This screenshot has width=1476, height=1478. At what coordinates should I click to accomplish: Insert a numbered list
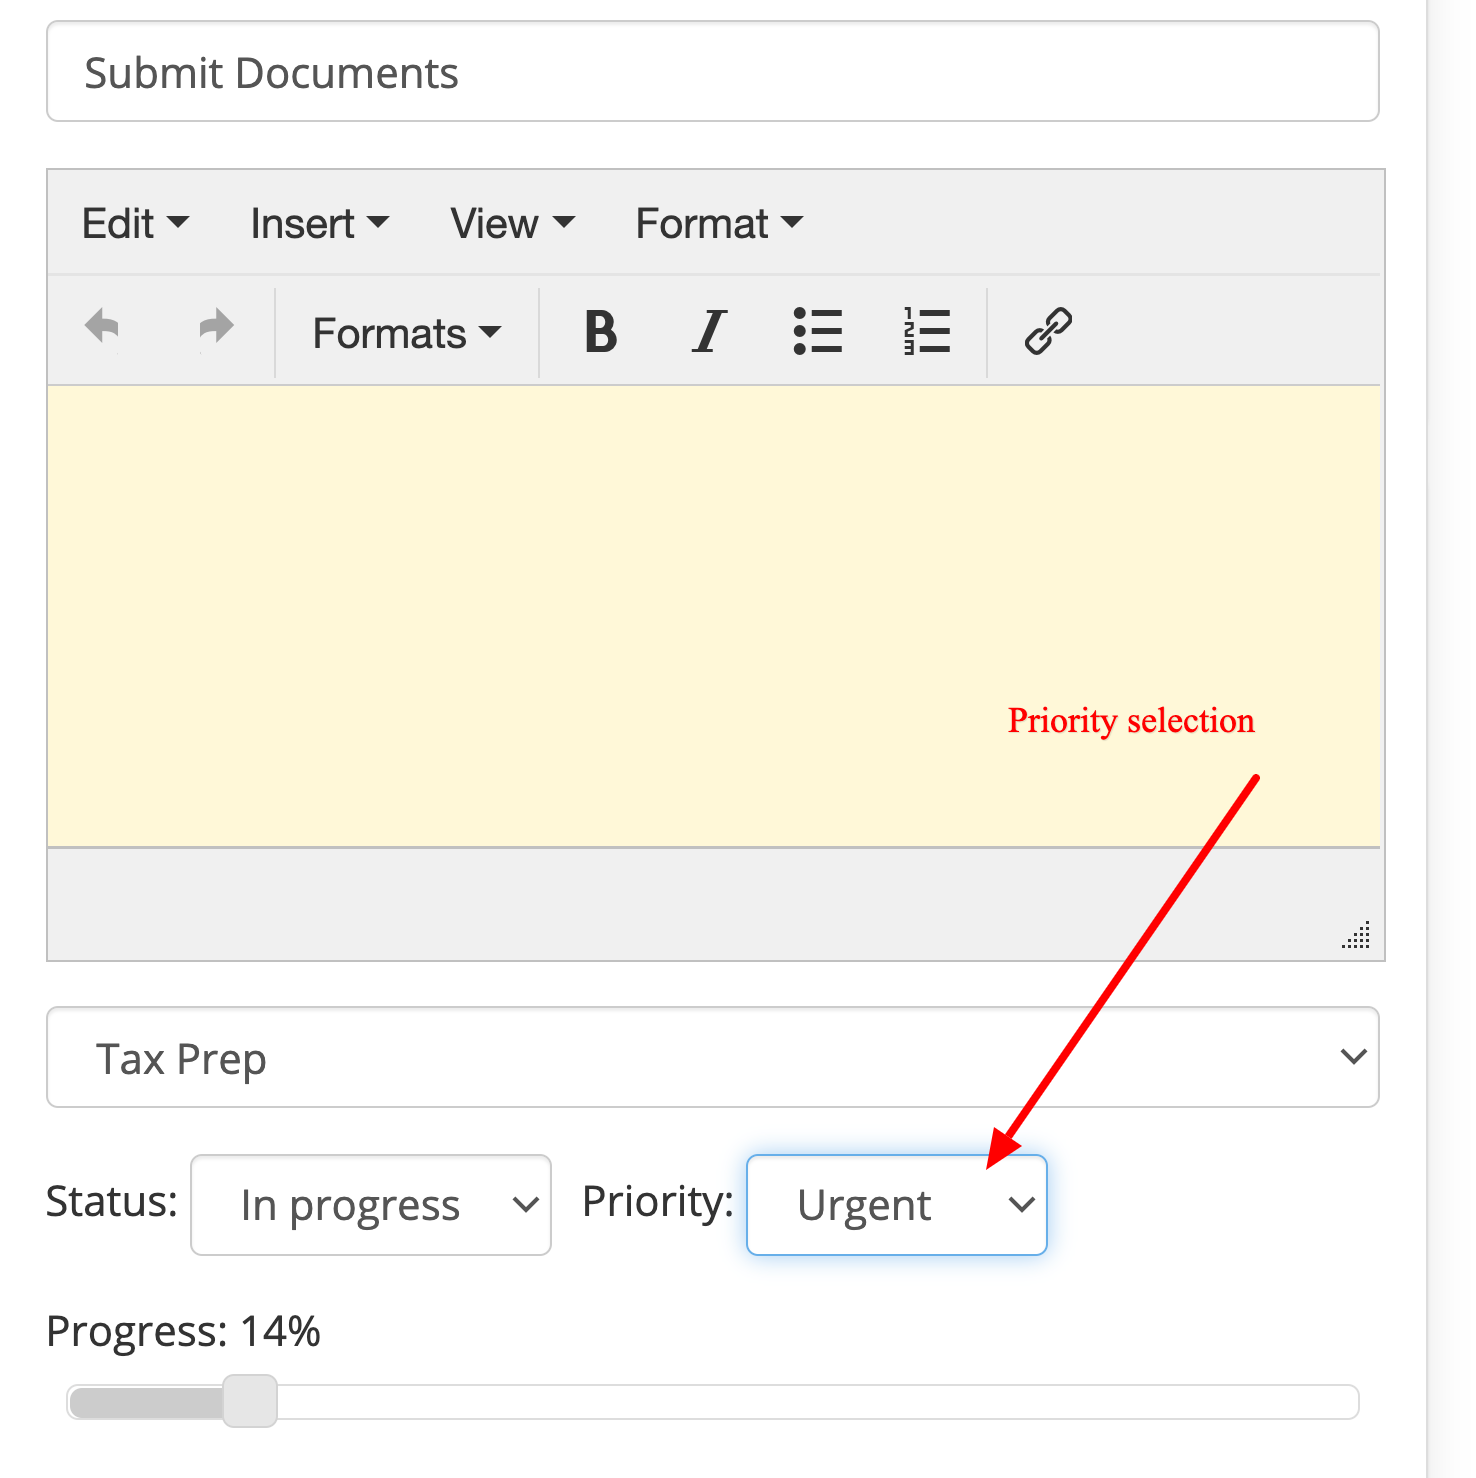pos(927,332)
